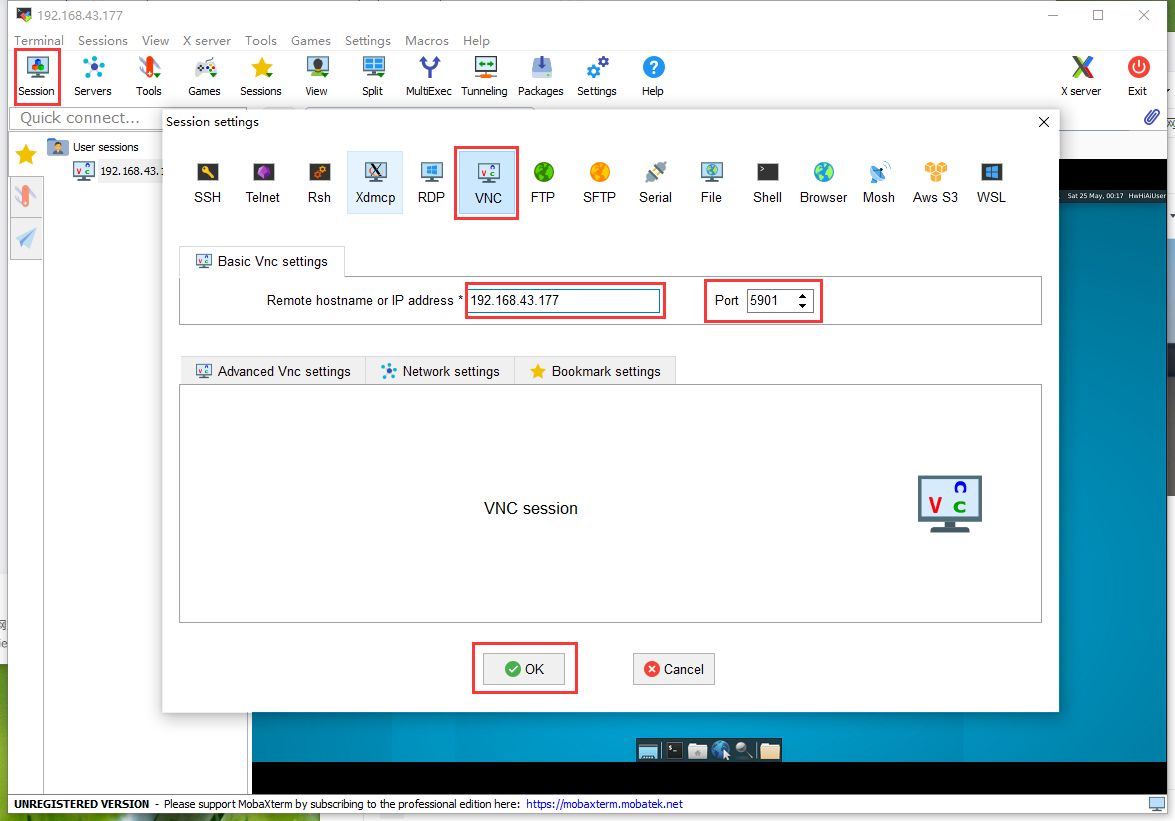Open the Tools toolbar icon

point(148,76)
